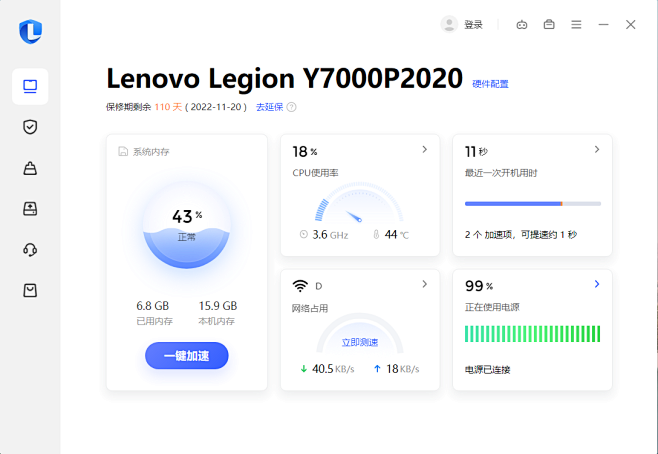Open the game controller icon in title bar
The width and height of the screenshot is (658, 454).
pos(522,25)
